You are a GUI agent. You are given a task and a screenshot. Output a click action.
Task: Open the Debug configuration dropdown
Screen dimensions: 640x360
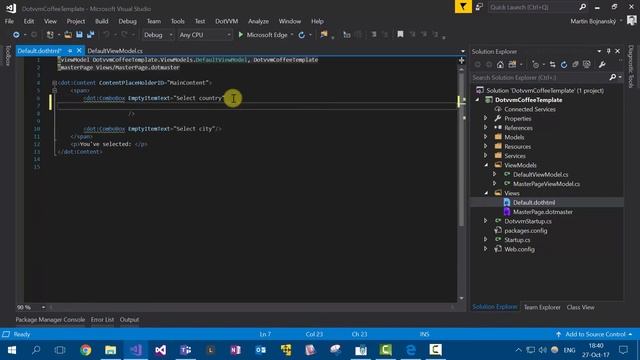pos(158,35)
